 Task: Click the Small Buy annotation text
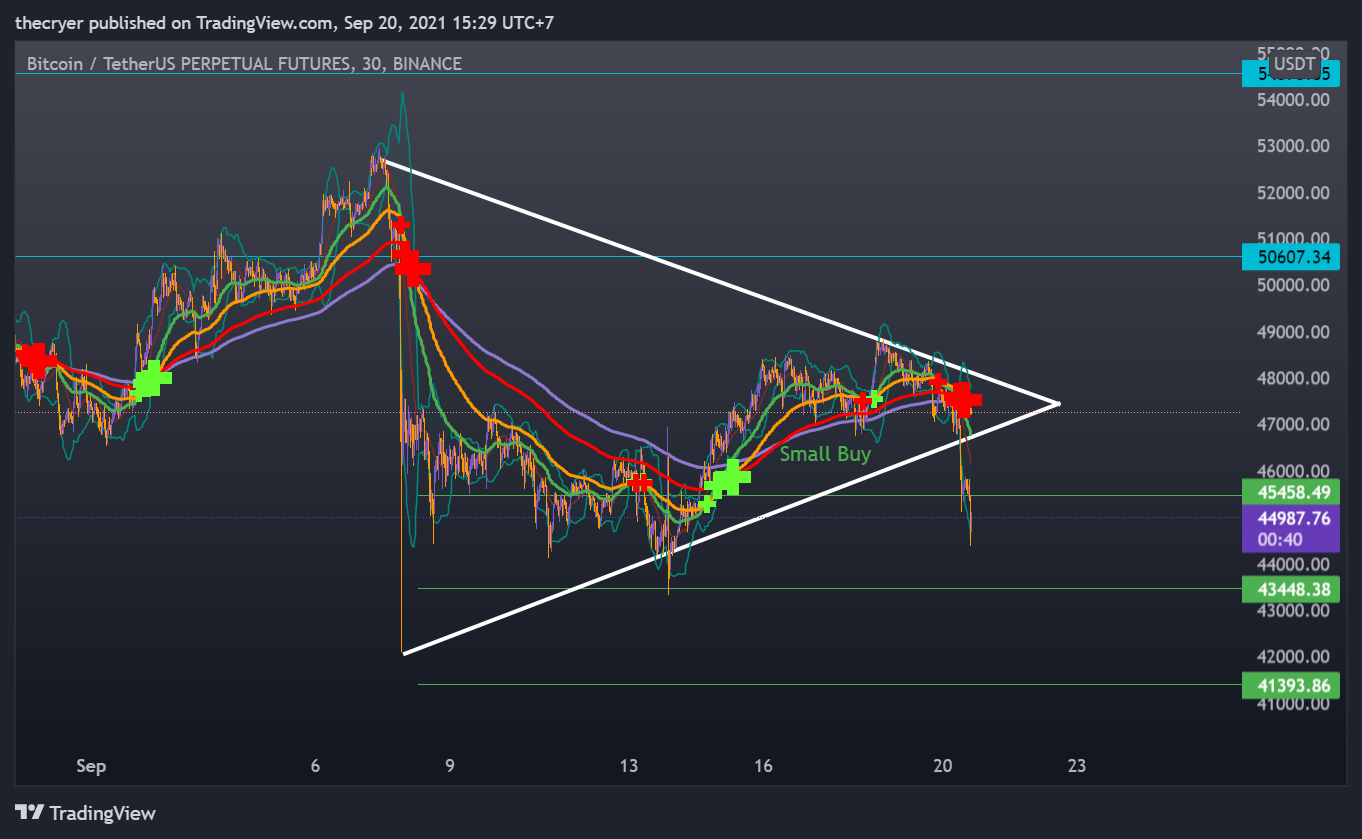(x=825, y=454)
